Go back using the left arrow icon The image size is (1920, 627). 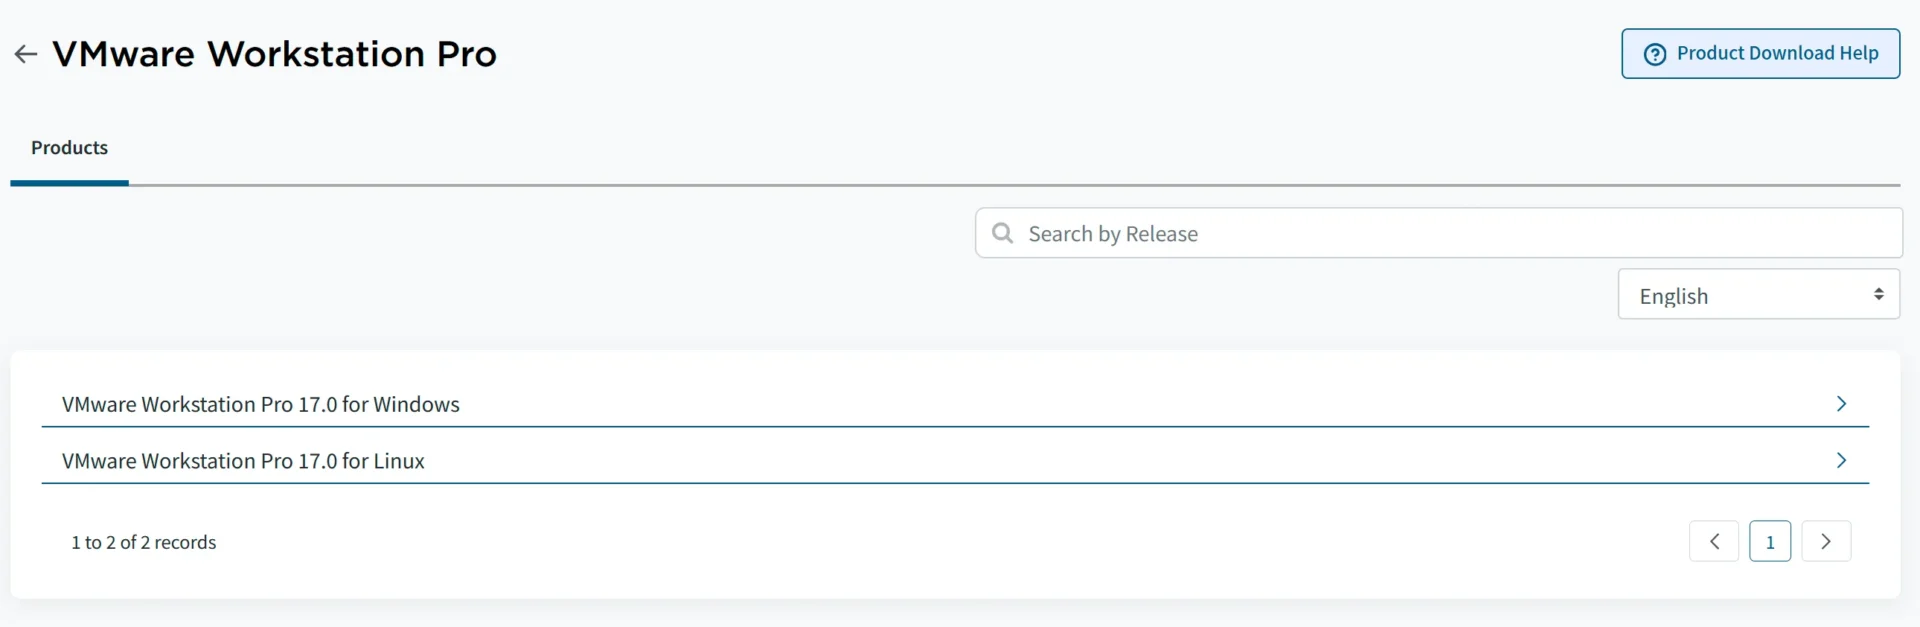(x=26, y=54)
